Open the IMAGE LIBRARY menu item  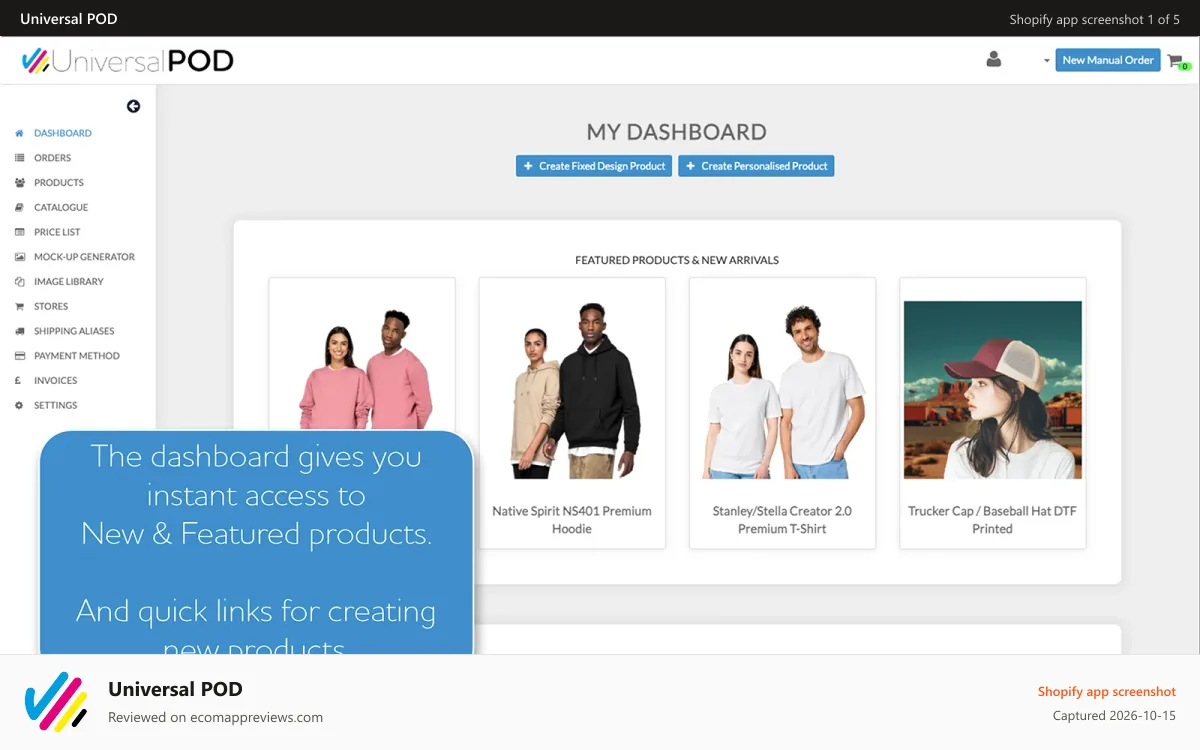69,282
